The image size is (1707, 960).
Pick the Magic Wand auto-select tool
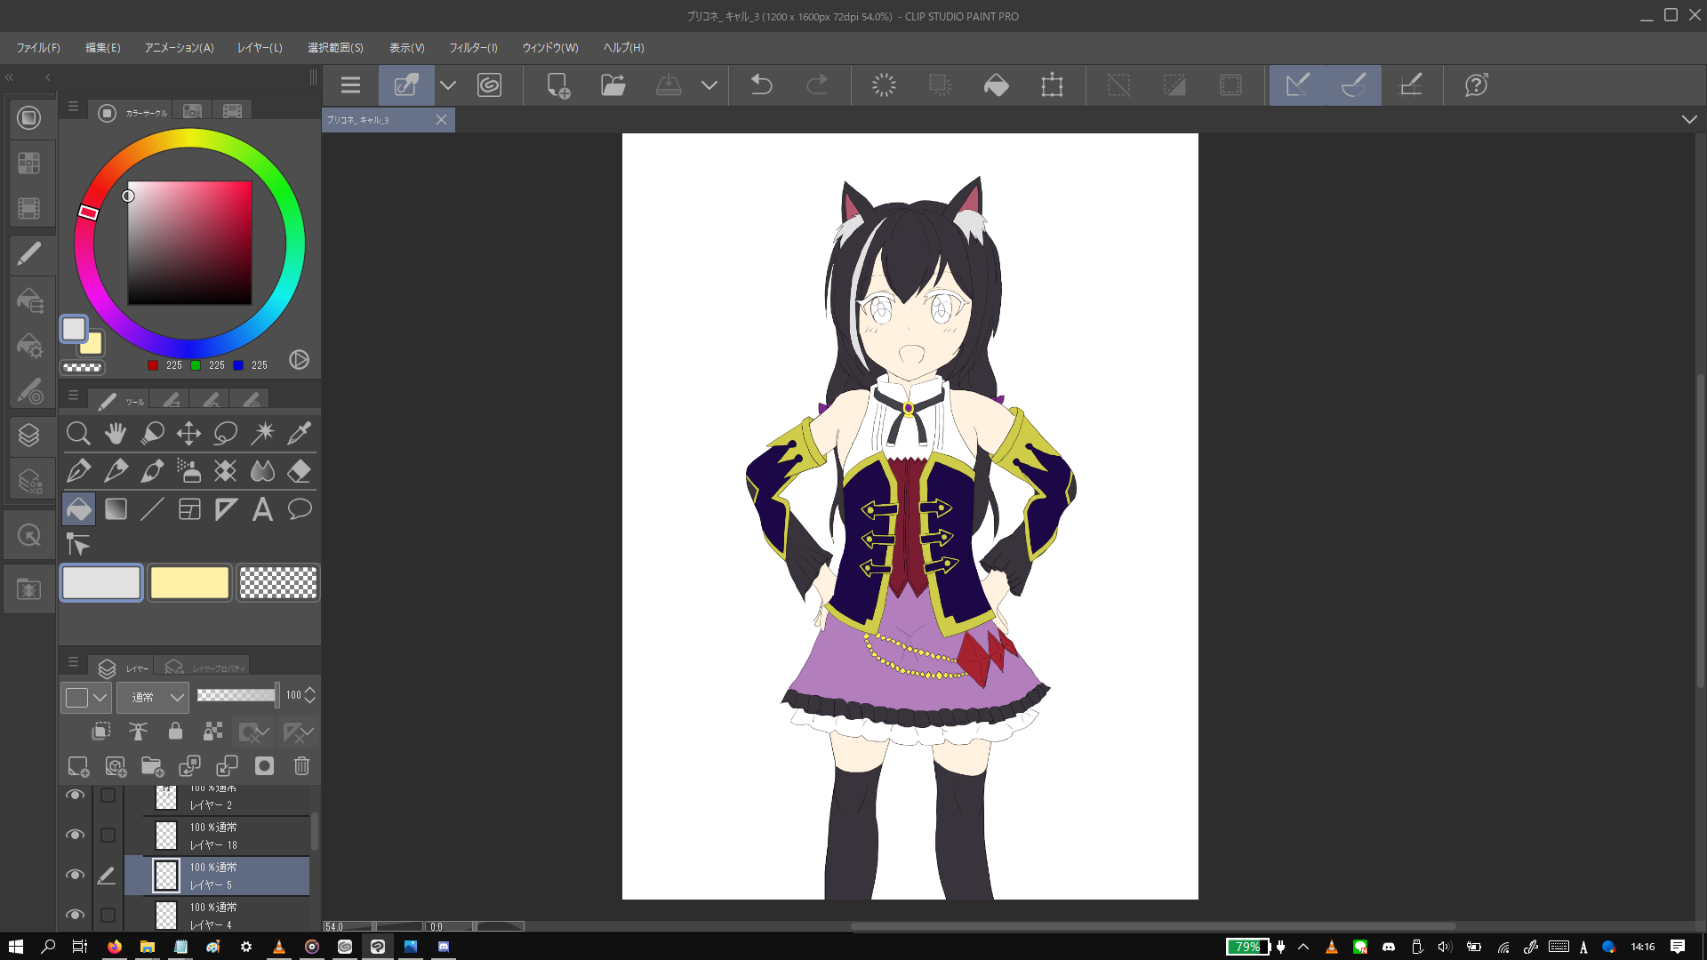(263, 433)
